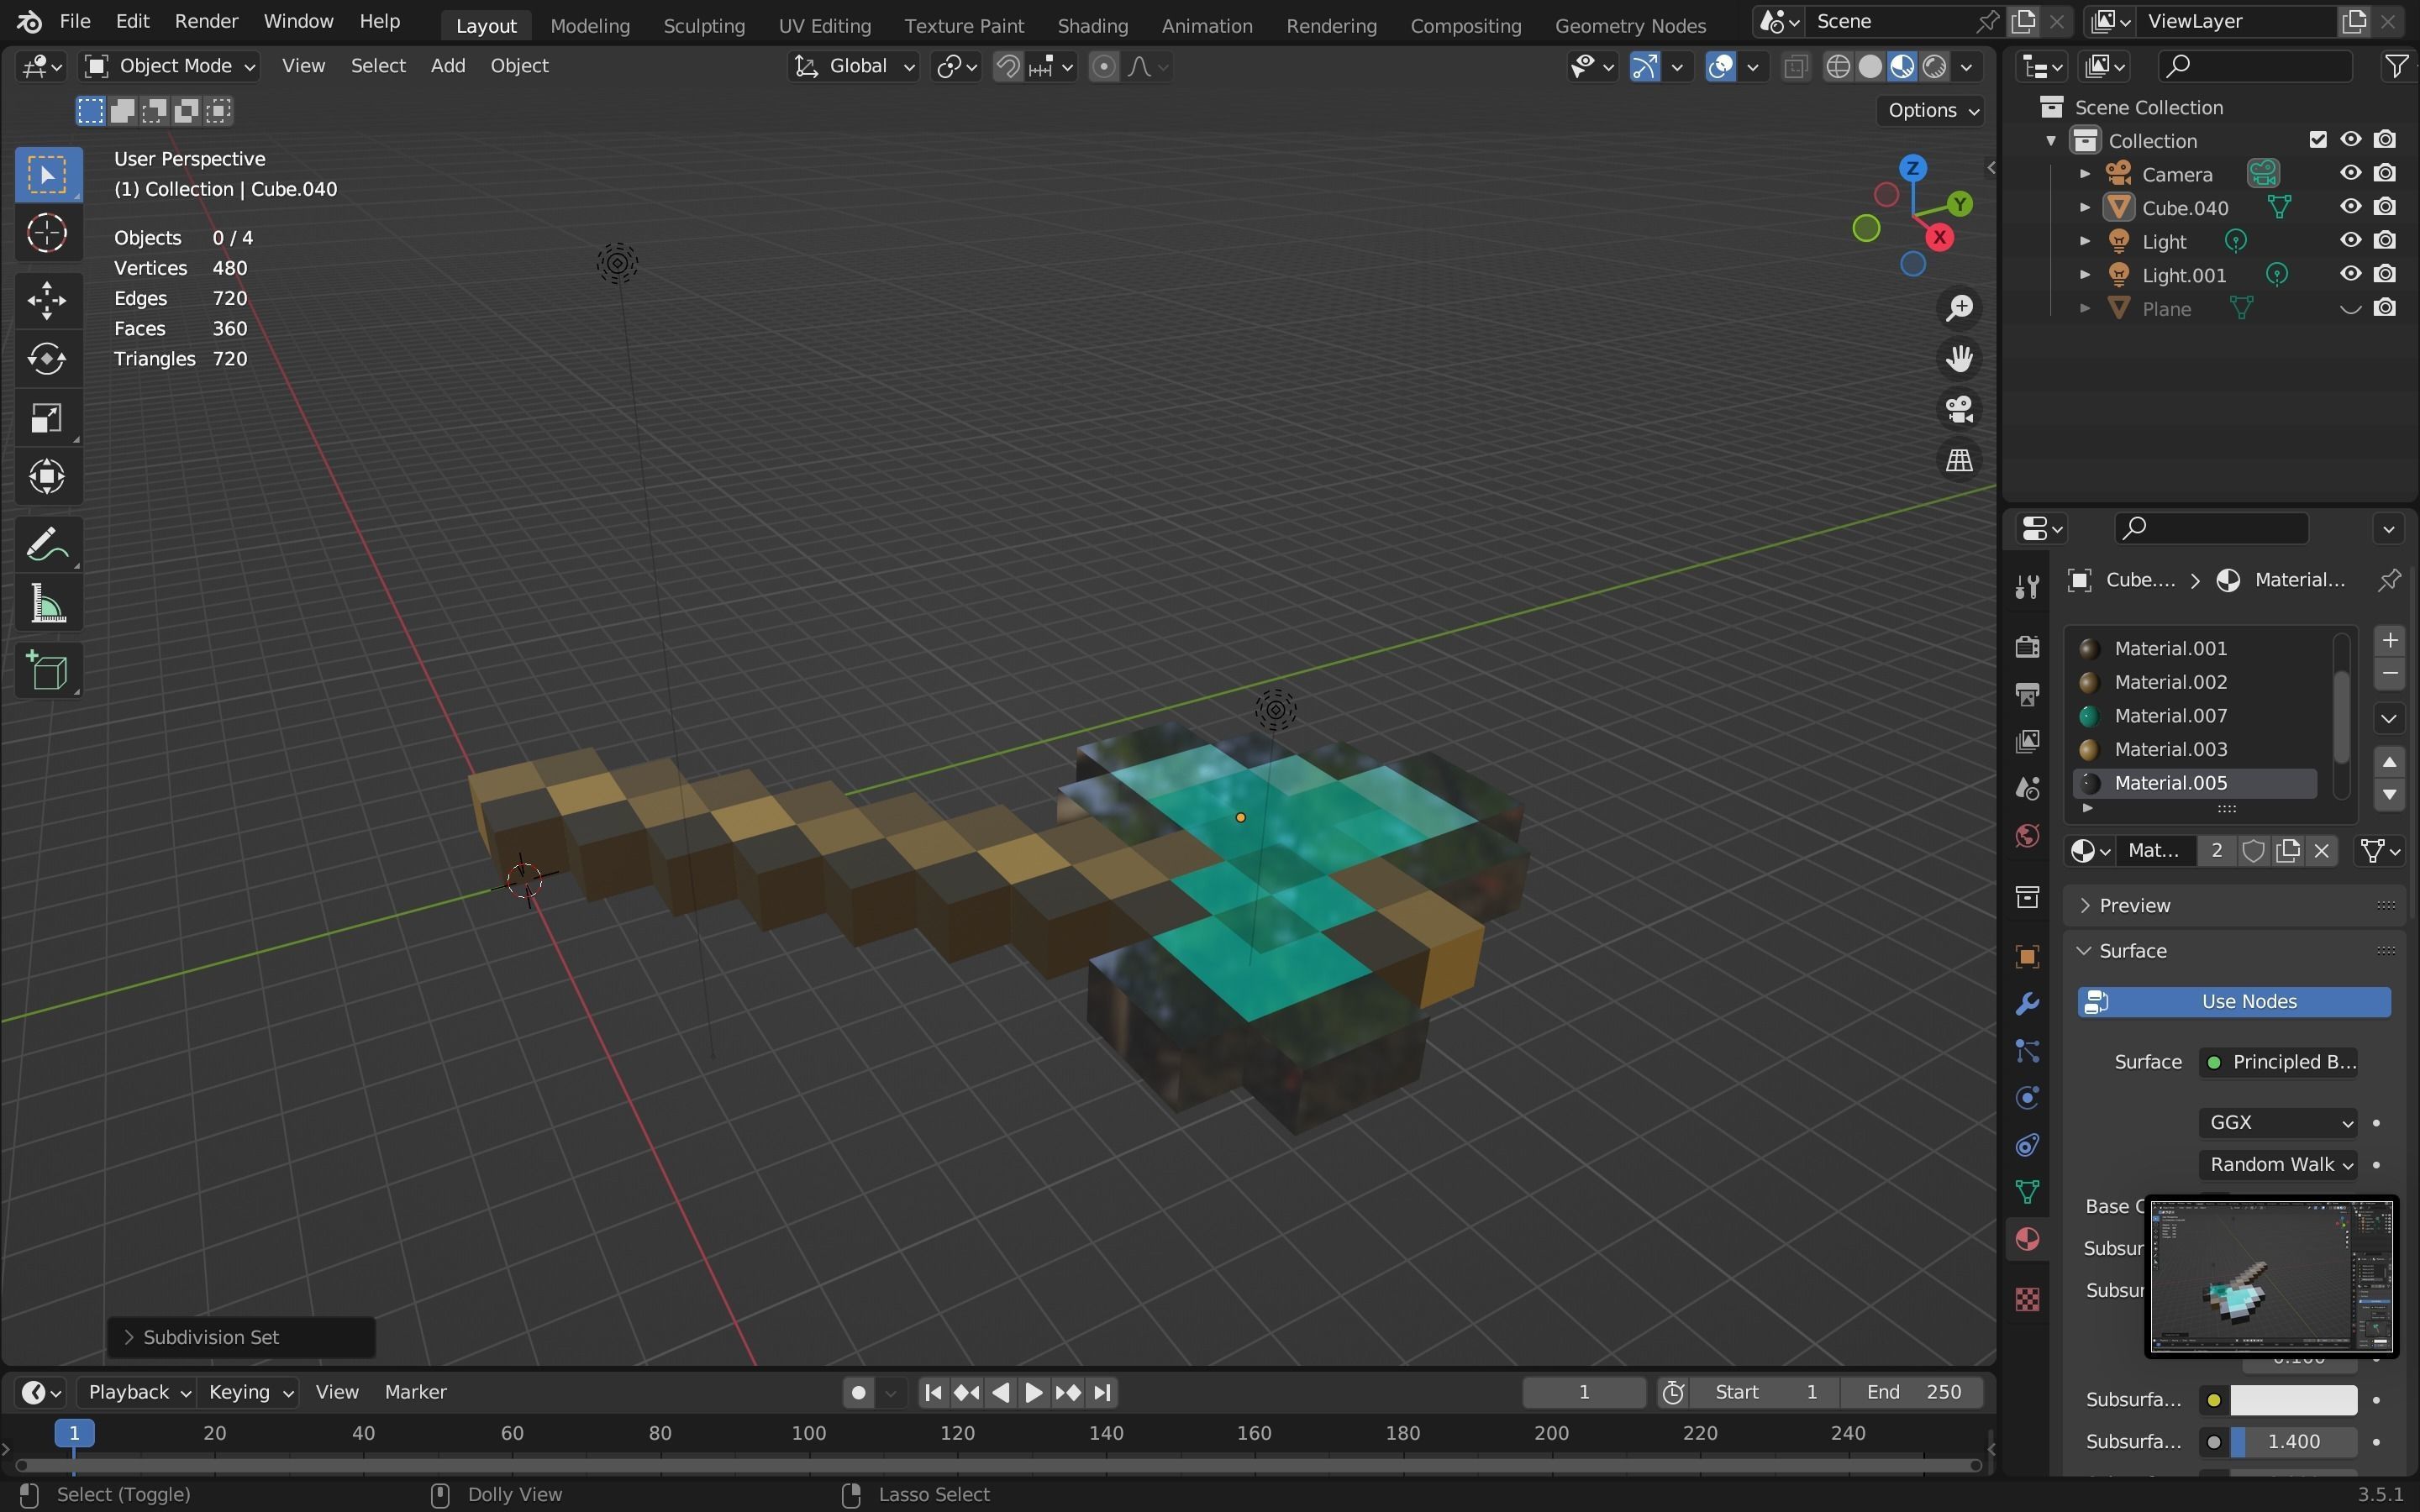This screenshot has height=1512, width=2420.
Task: Toggle camera view icon
Action: pyautogui.click(x=1959, y=410)
